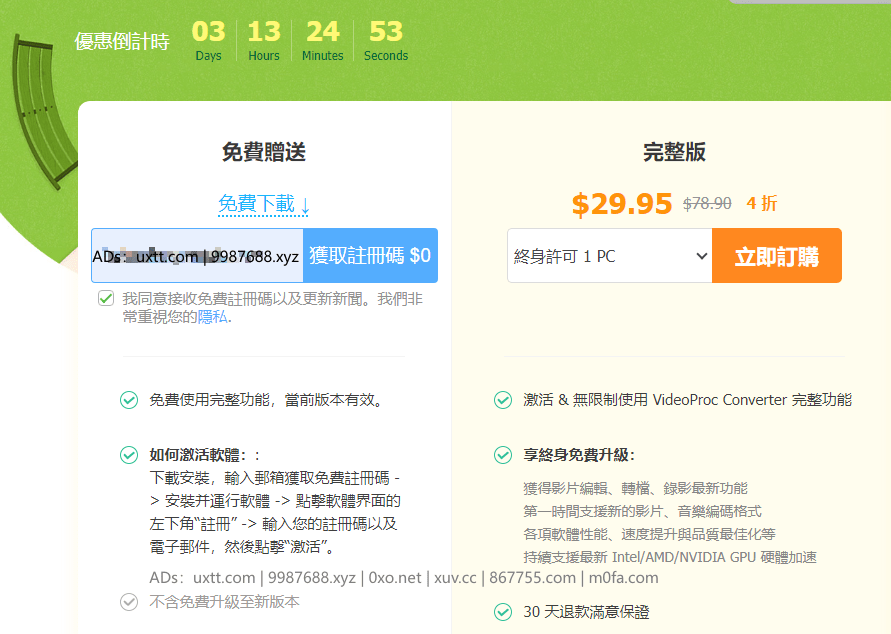
Task: Focus the email field for the registration code
Action: [x=197, y=256]
